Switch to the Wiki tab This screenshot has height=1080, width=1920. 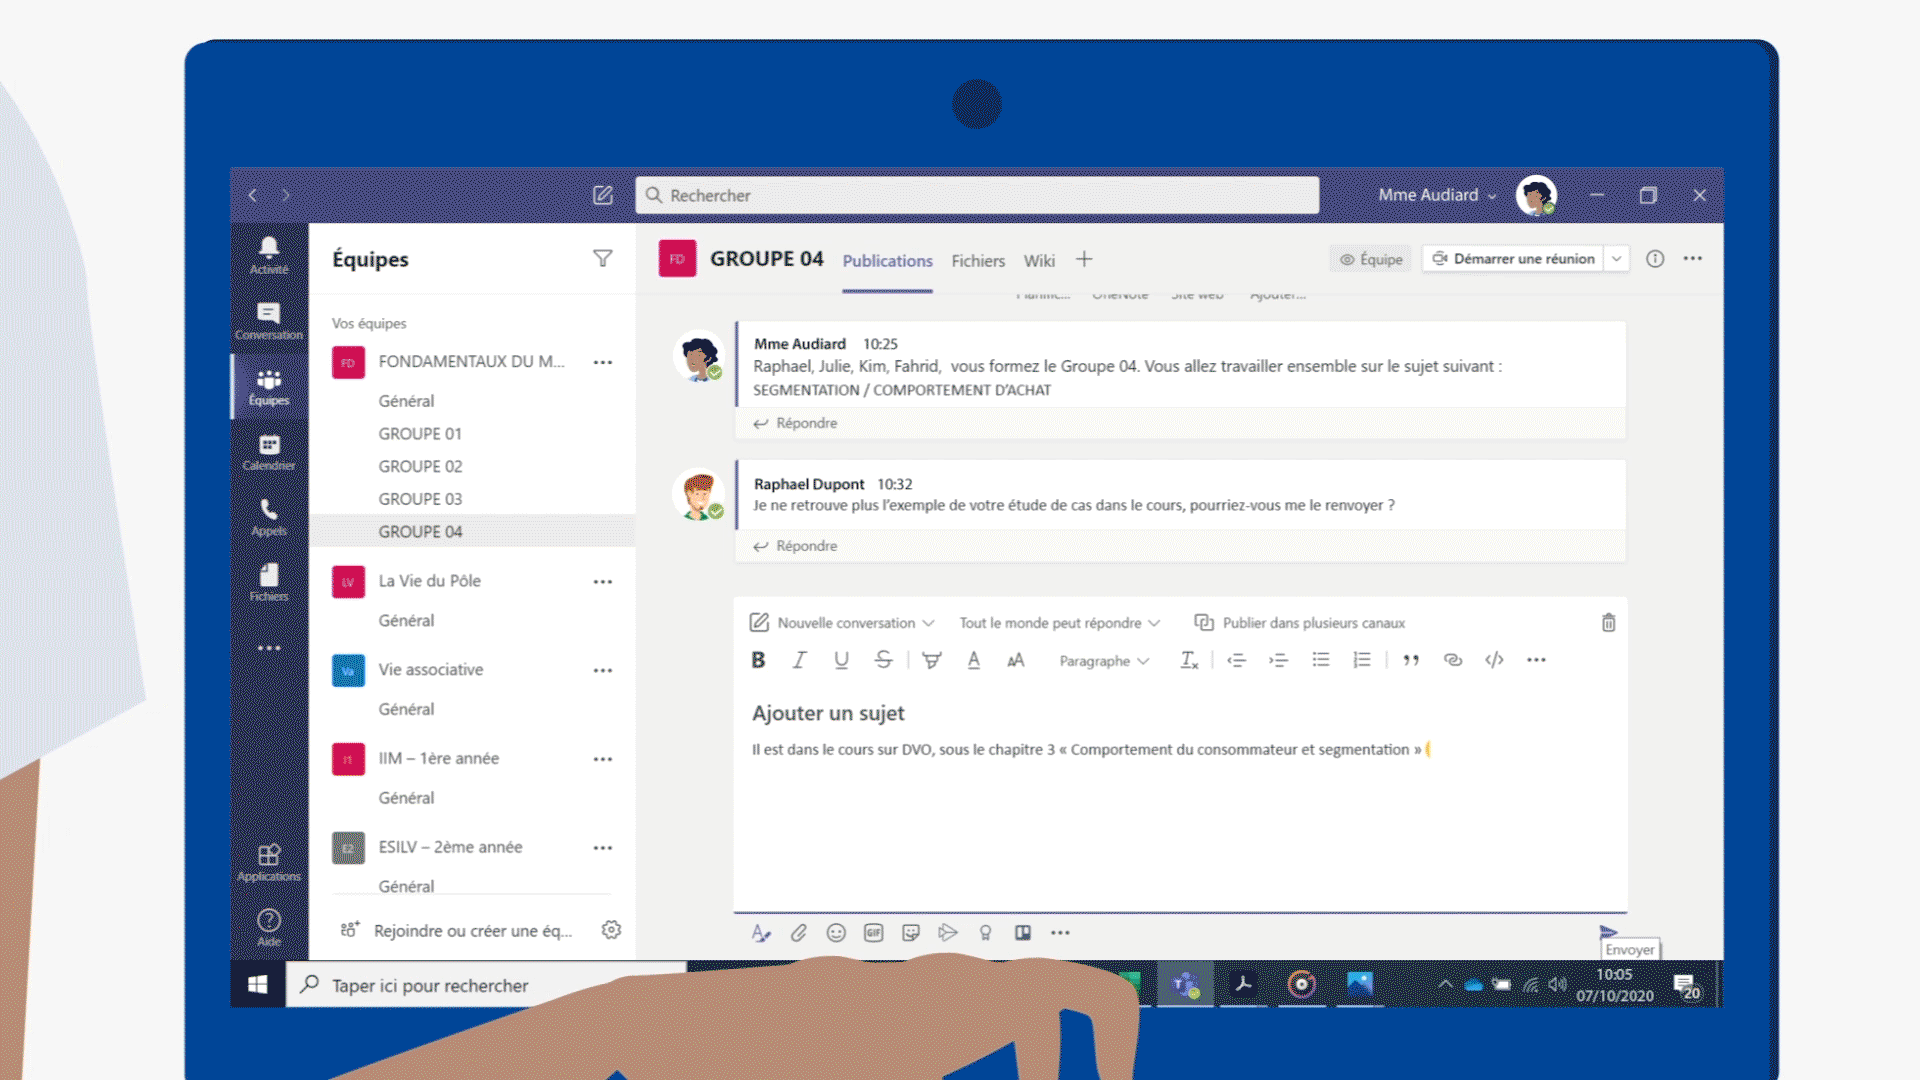[1039, 261]
